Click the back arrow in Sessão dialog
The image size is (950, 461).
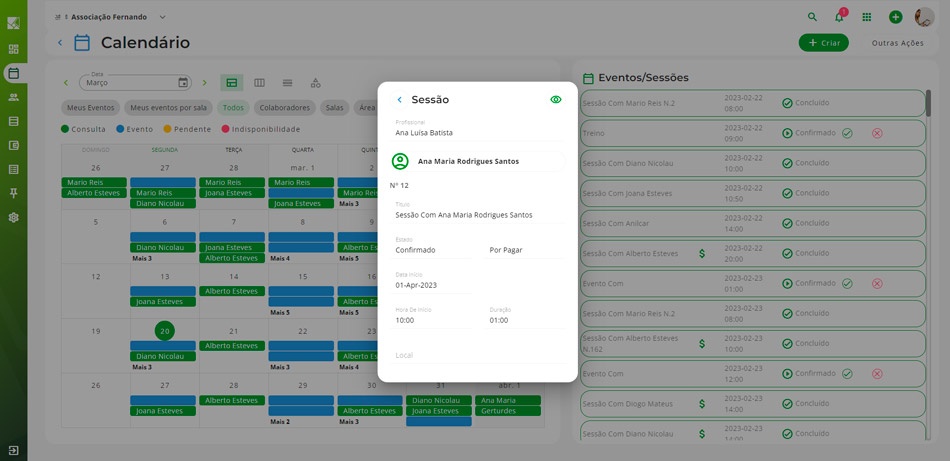tap(400, 100)
